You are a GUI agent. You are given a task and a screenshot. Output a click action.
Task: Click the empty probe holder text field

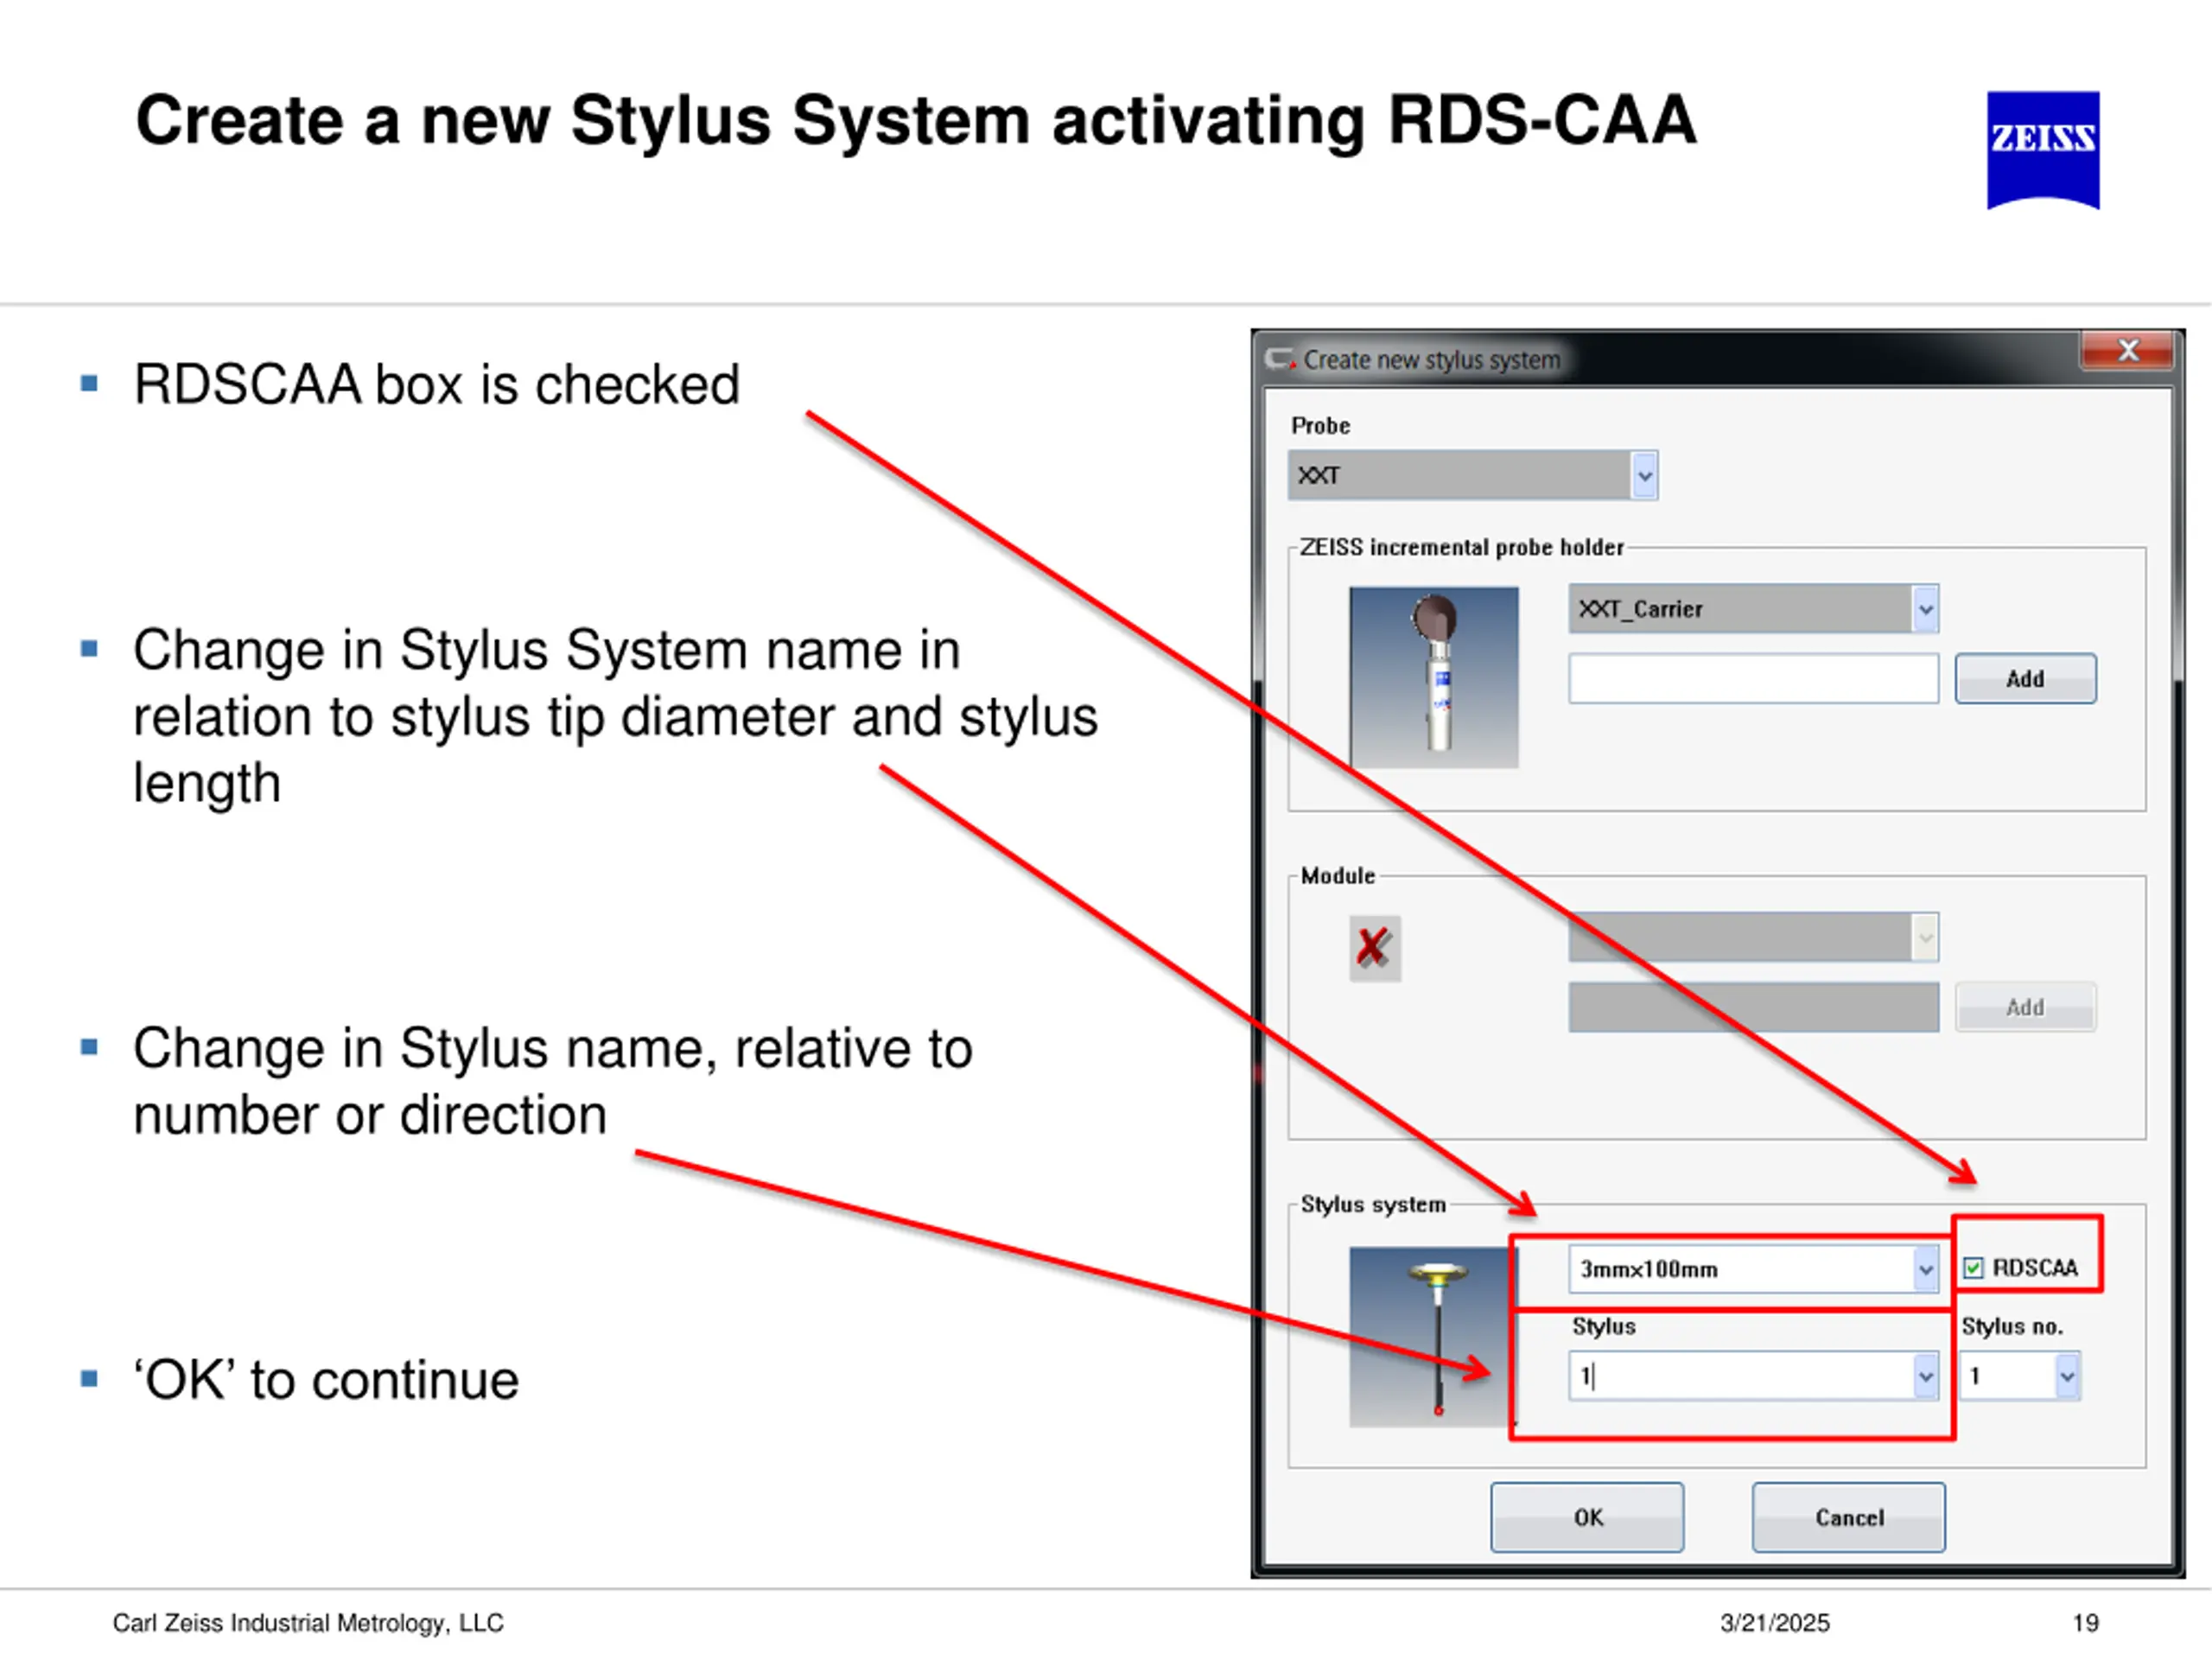click(x=1752, y=679)
